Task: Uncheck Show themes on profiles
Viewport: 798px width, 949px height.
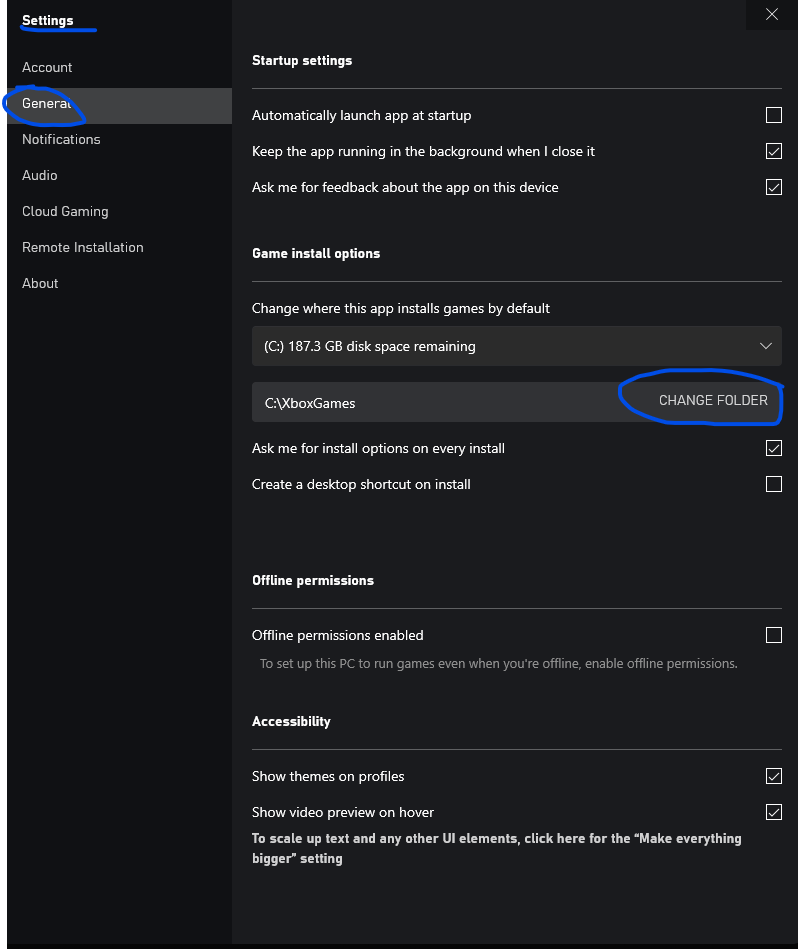Action: coord(773,776)
